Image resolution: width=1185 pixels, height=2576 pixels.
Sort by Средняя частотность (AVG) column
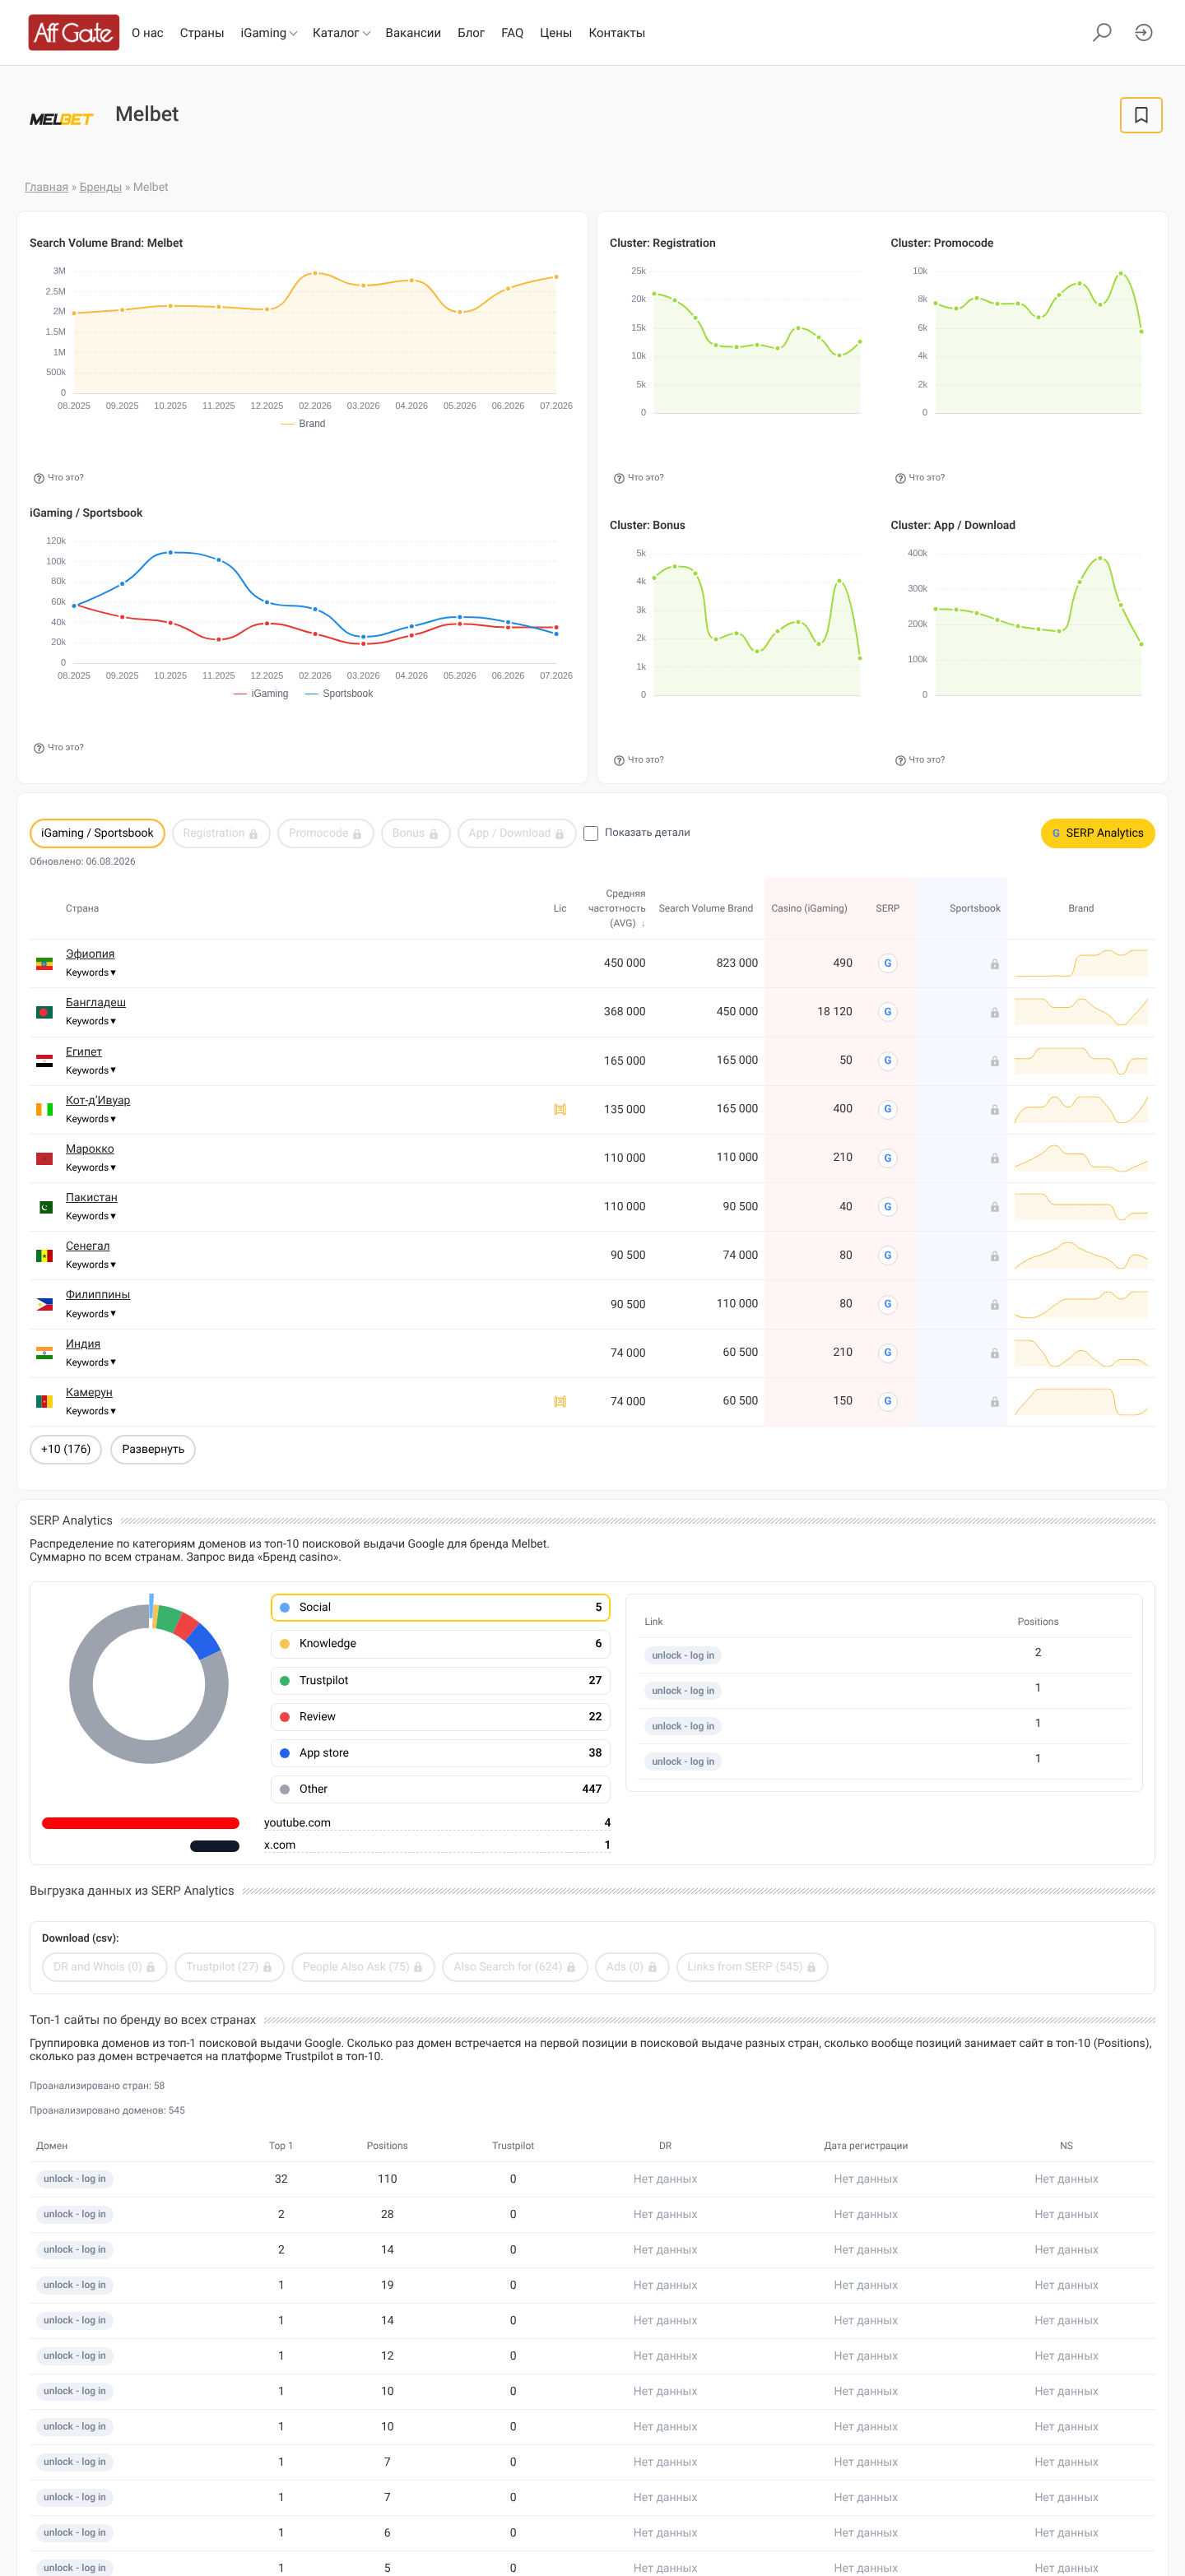coord(617,908)
